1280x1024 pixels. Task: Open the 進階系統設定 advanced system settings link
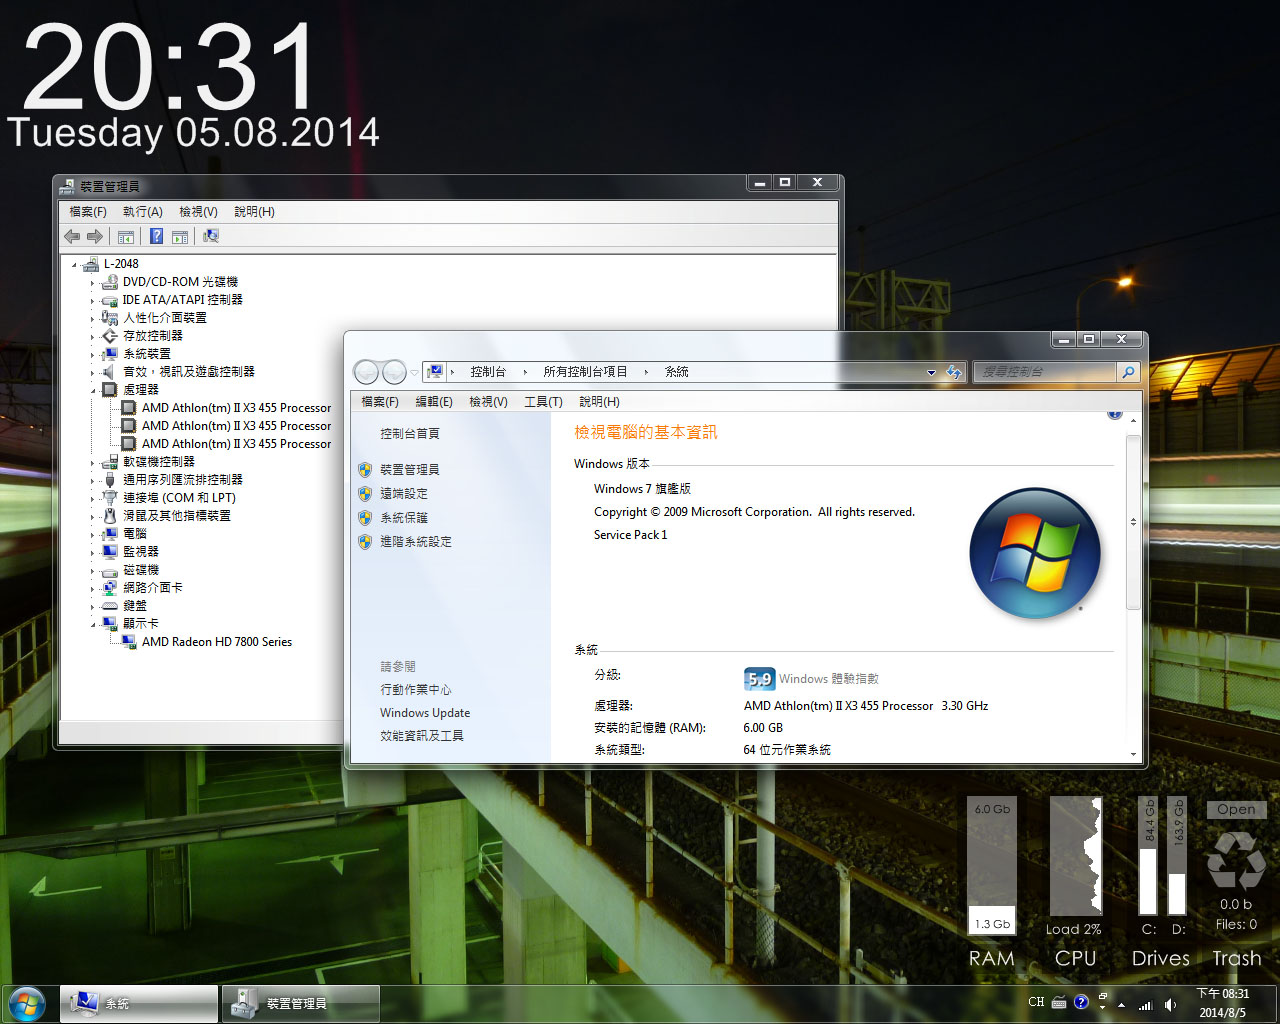click(415, 542)
